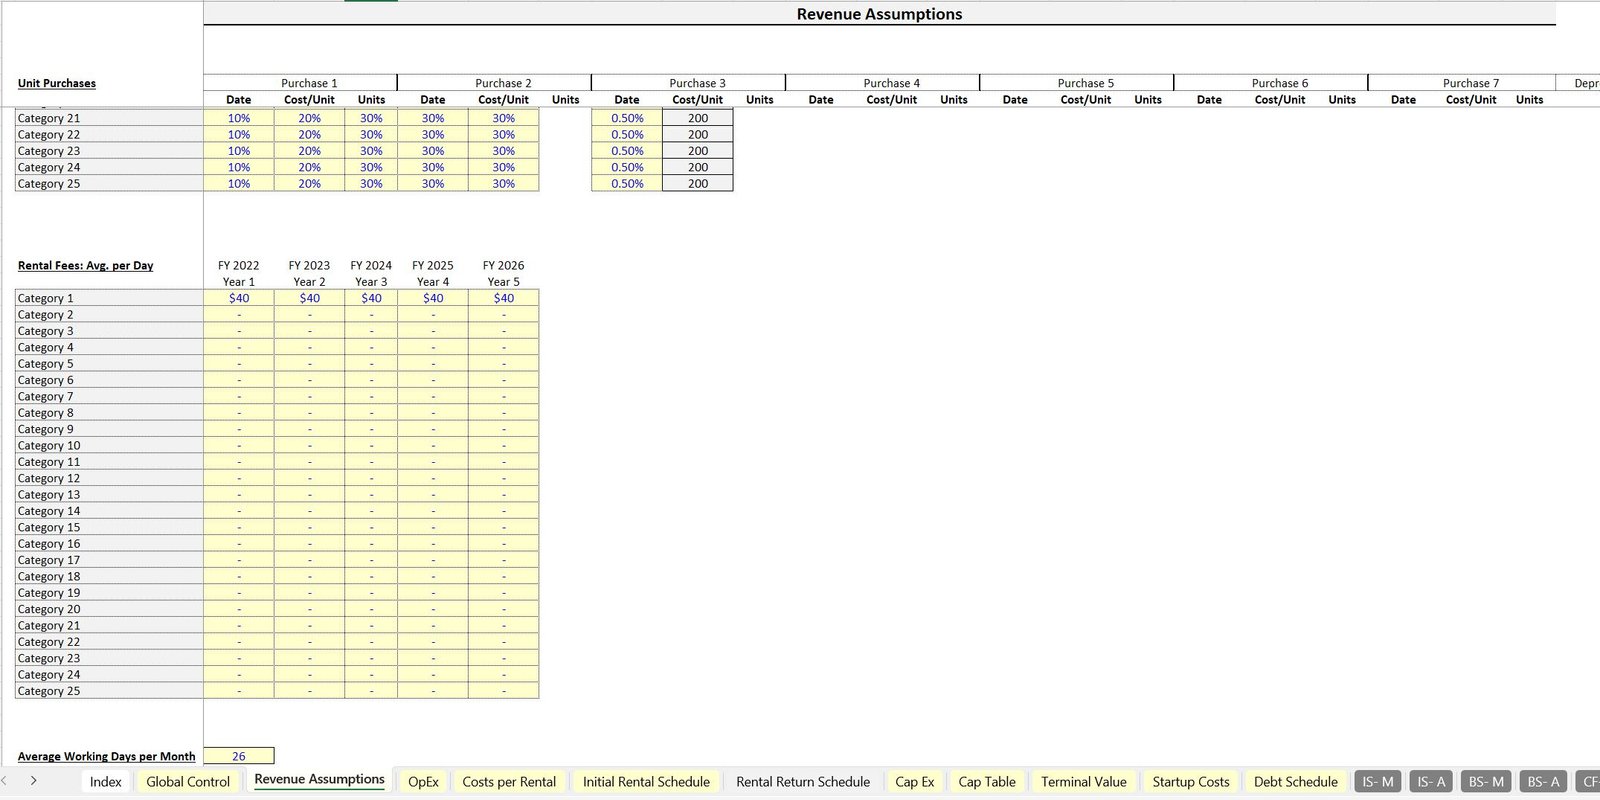
Task: Select the Startup Costs tab
Action: (x=1190, y=782)
